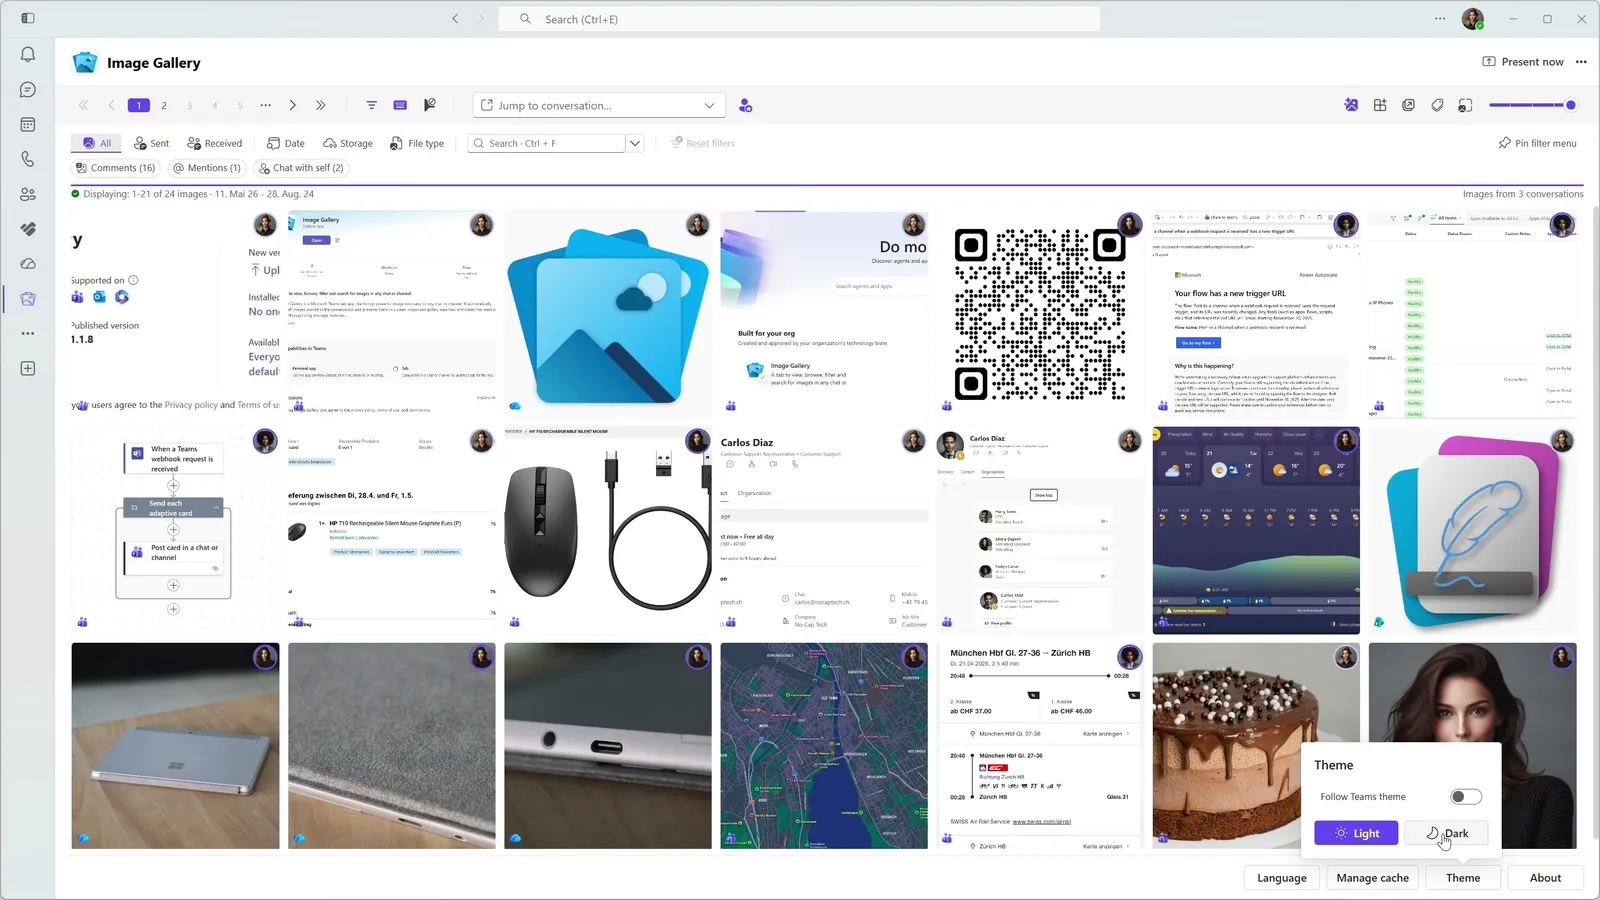This screenshot has height=900, width=1600.
Task: Click the add people icon beside Jump box
Action: tap(745, 105)
